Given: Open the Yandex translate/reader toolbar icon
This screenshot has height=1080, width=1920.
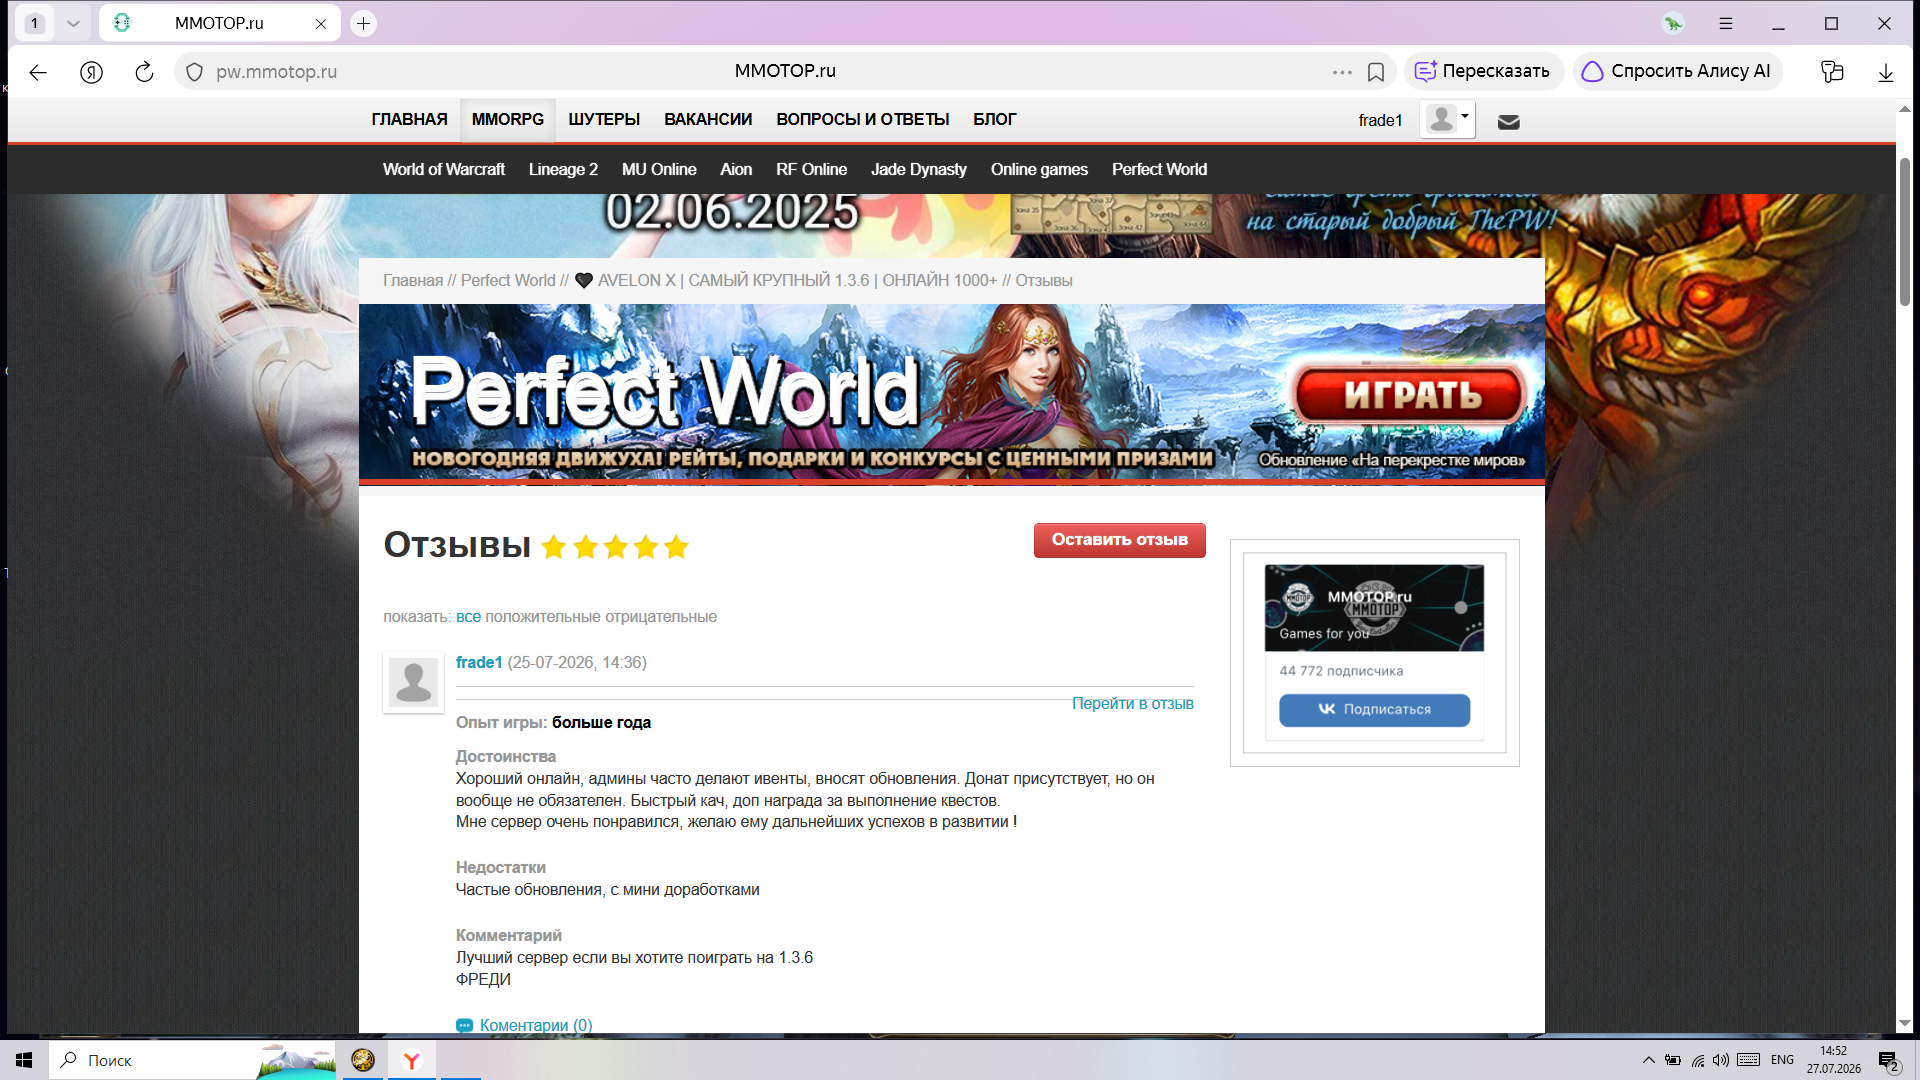Looking at the screenshot, I should pos(1832,72).
